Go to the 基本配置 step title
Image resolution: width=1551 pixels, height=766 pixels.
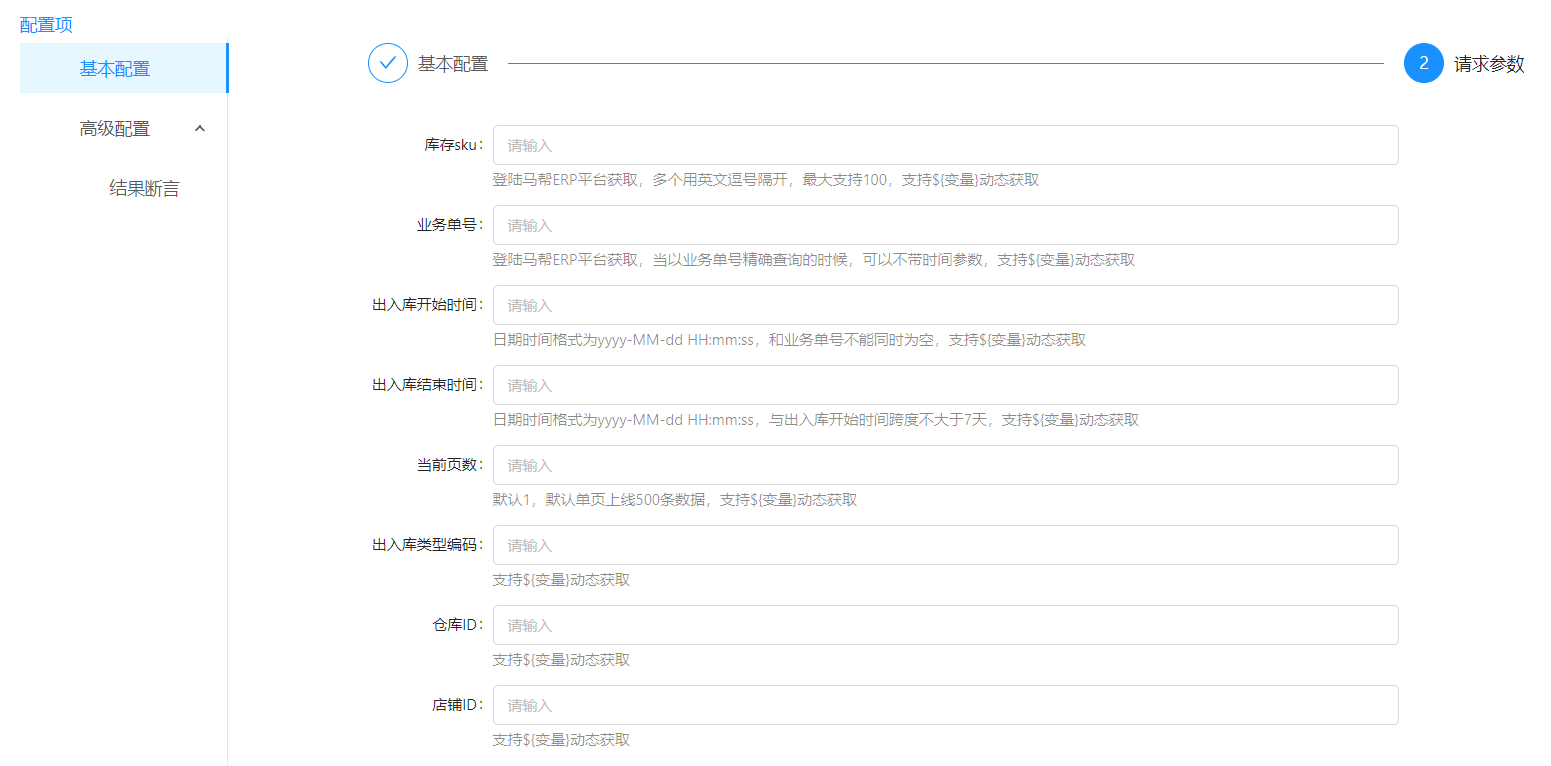(x=453, y=64)
